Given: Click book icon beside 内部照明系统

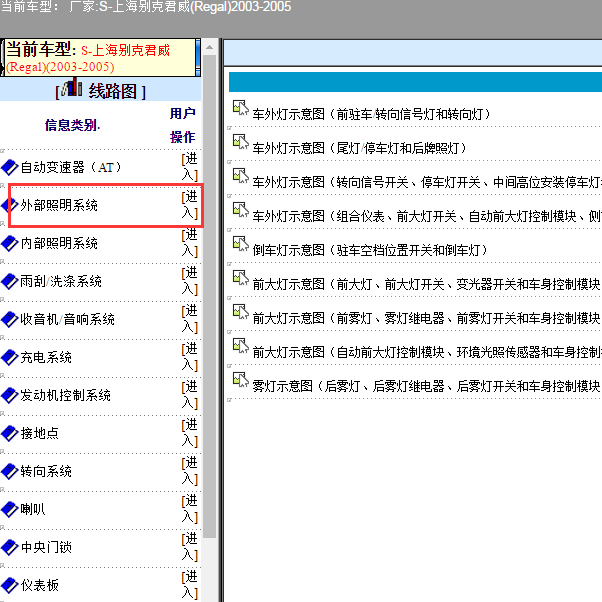Looking at the screenshot, I should coord(10,243).
